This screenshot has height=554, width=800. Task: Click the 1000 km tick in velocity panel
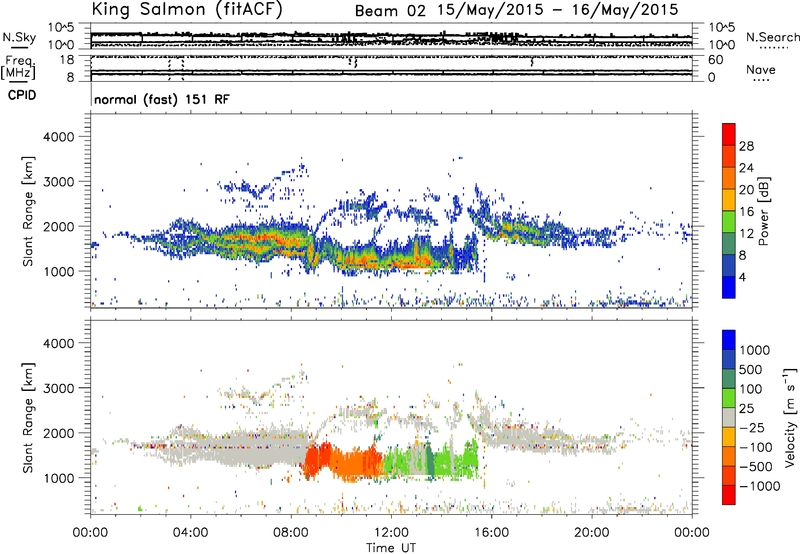(58, 478)
